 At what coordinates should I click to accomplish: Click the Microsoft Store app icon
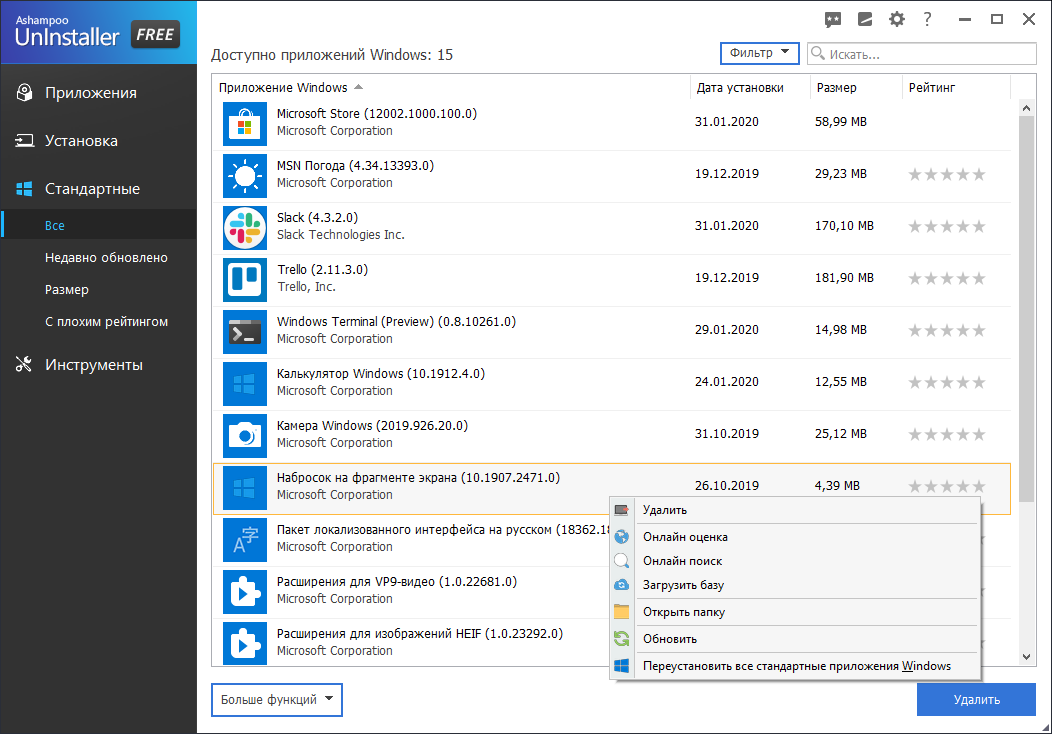point(245,124)
